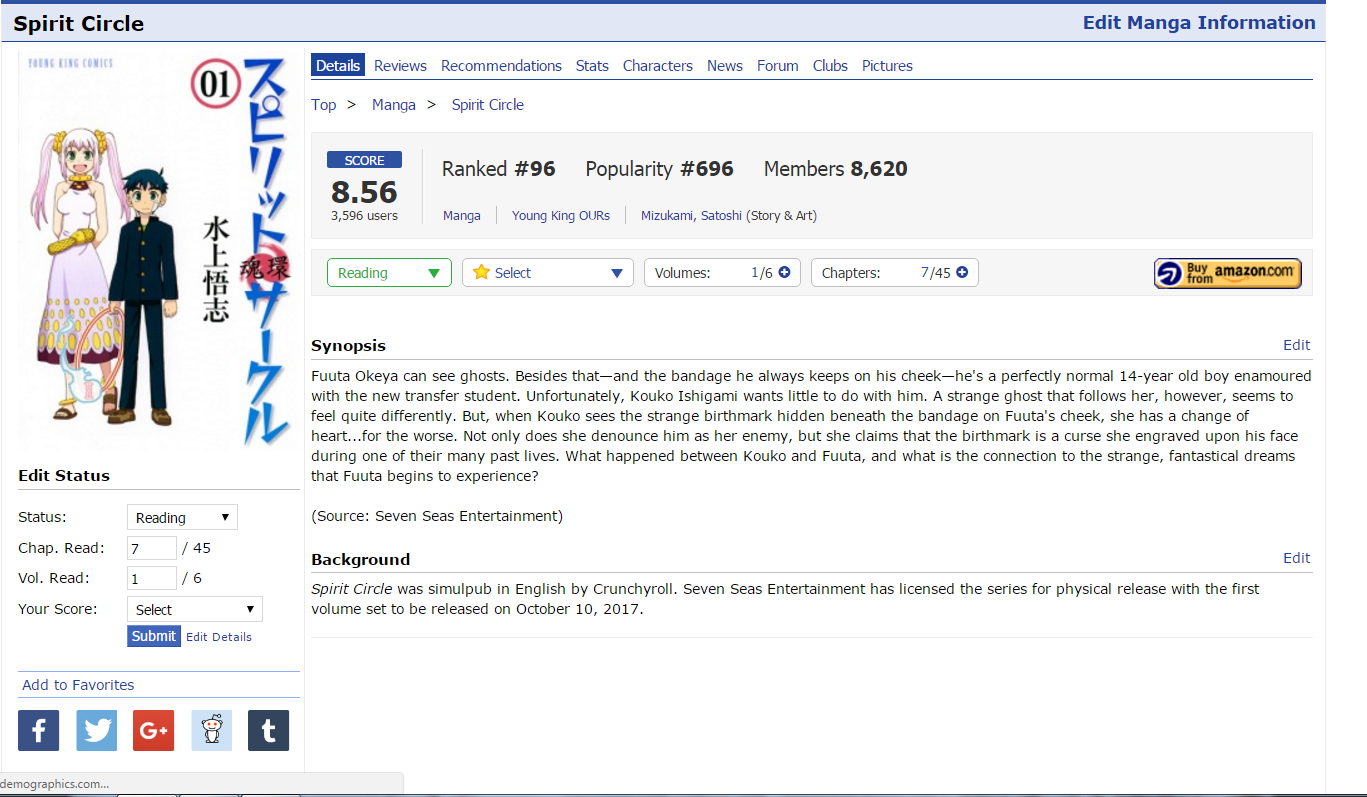Click Add to Favorites link
1367x797 pixels.
[x=78, y=685]
